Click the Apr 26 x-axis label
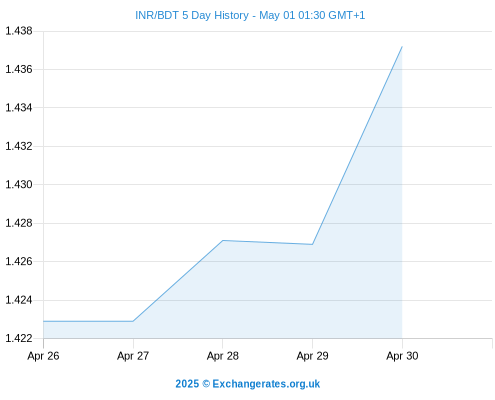Viewport: 495px width, 400px height. coord(43,356)
